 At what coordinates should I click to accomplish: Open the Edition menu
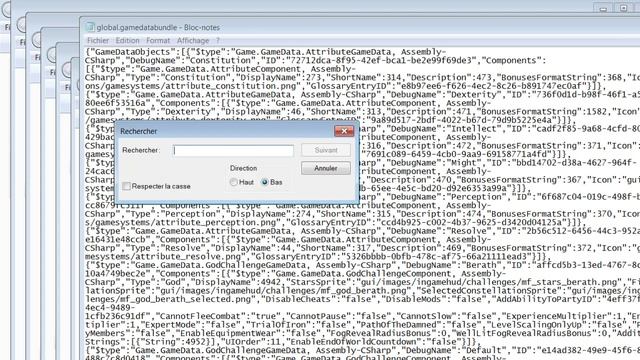coord(127,40)
